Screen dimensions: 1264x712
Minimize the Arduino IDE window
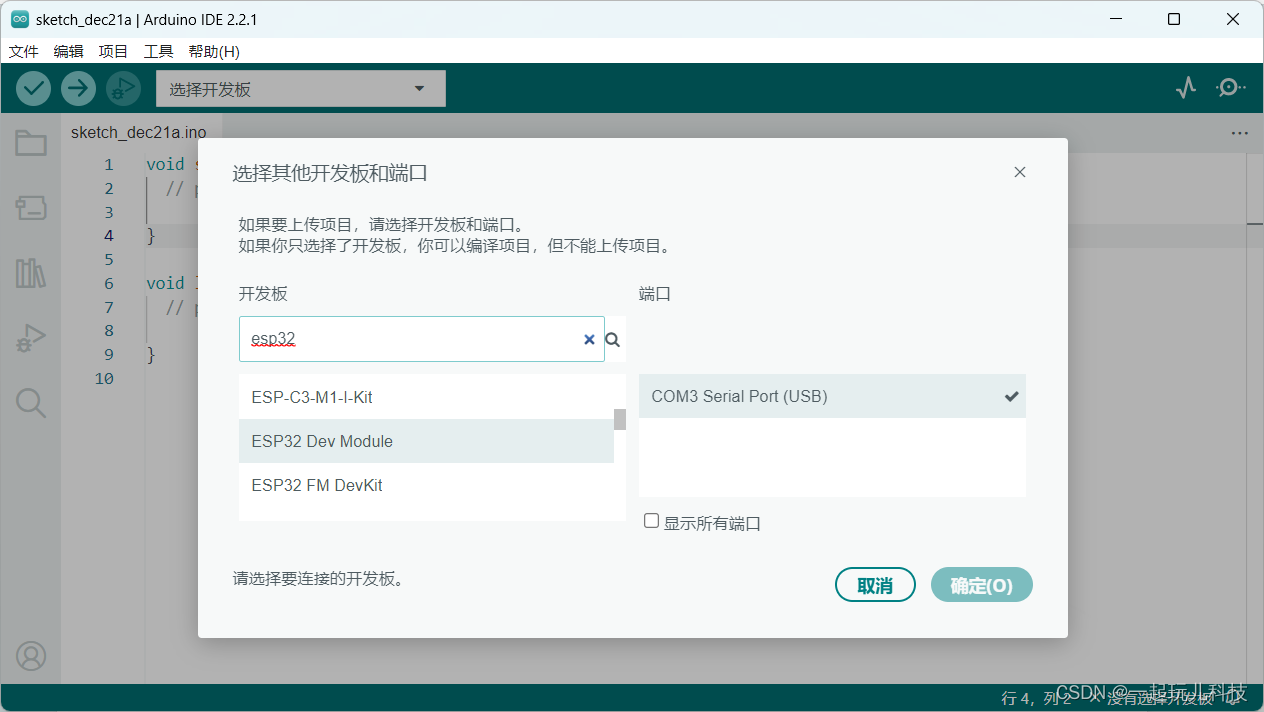click(x=1116, y=19)
